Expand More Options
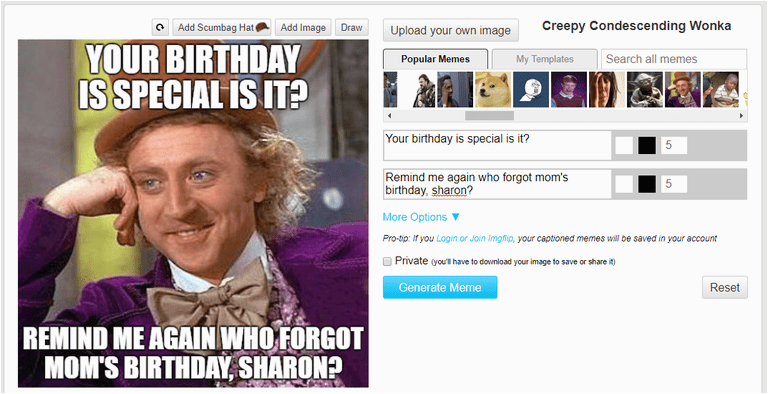768x394 pixels. point(421,217)
